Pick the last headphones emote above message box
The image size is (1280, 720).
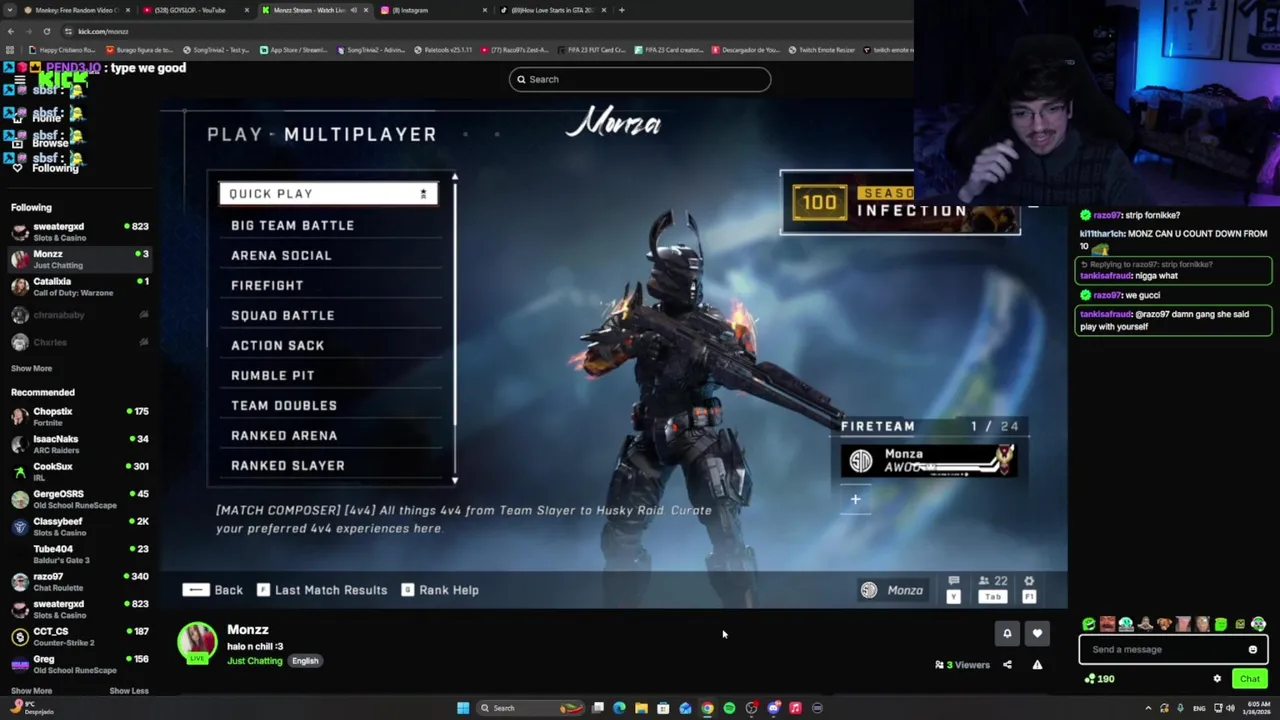point(1258,625)
